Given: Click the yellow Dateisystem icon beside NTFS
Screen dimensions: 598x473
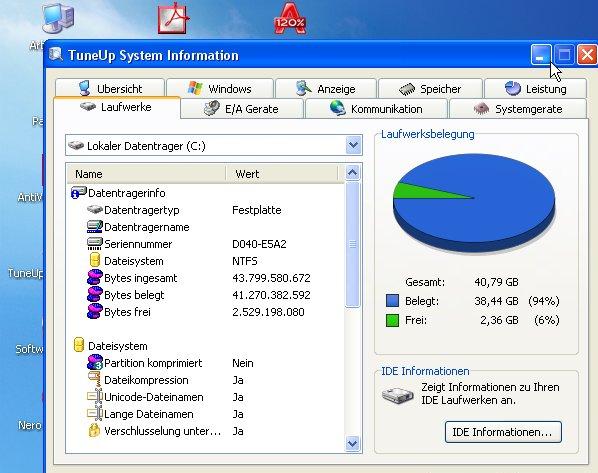Looking at the screenshot, I should coord(95,260).
